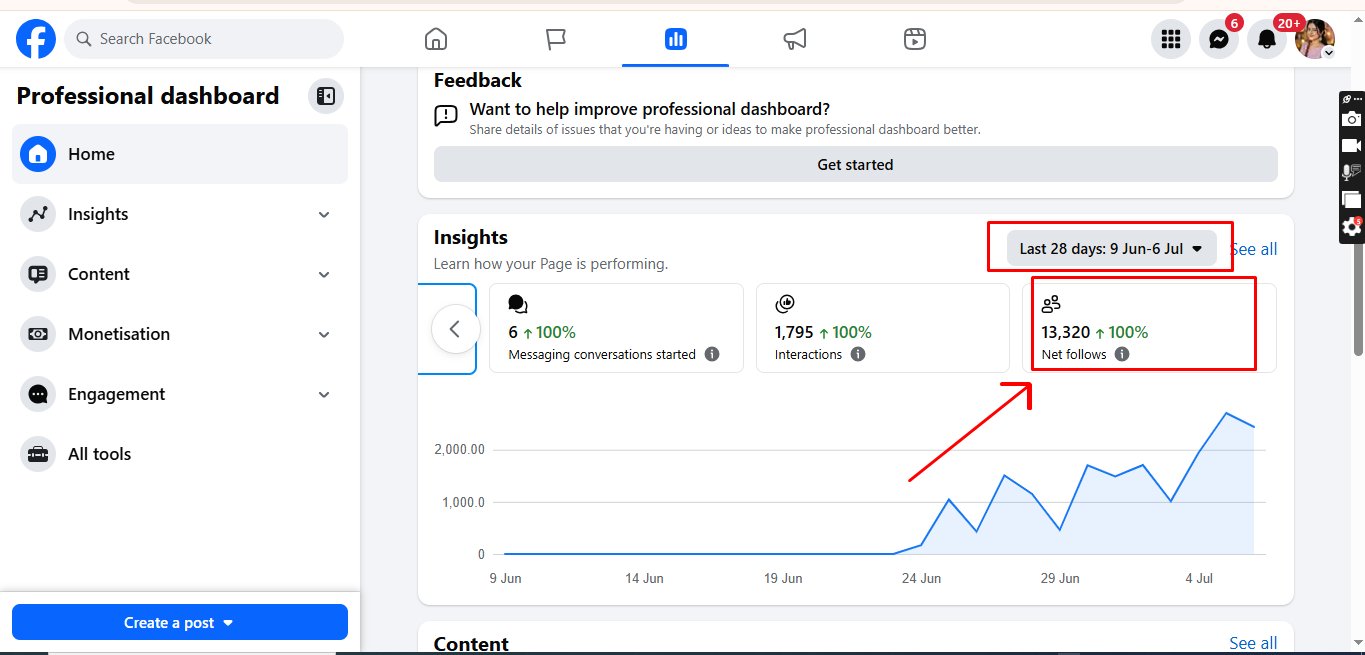1365x655 pixels.
Task: Open All tools in the sidebar
Action: (180, 454)
